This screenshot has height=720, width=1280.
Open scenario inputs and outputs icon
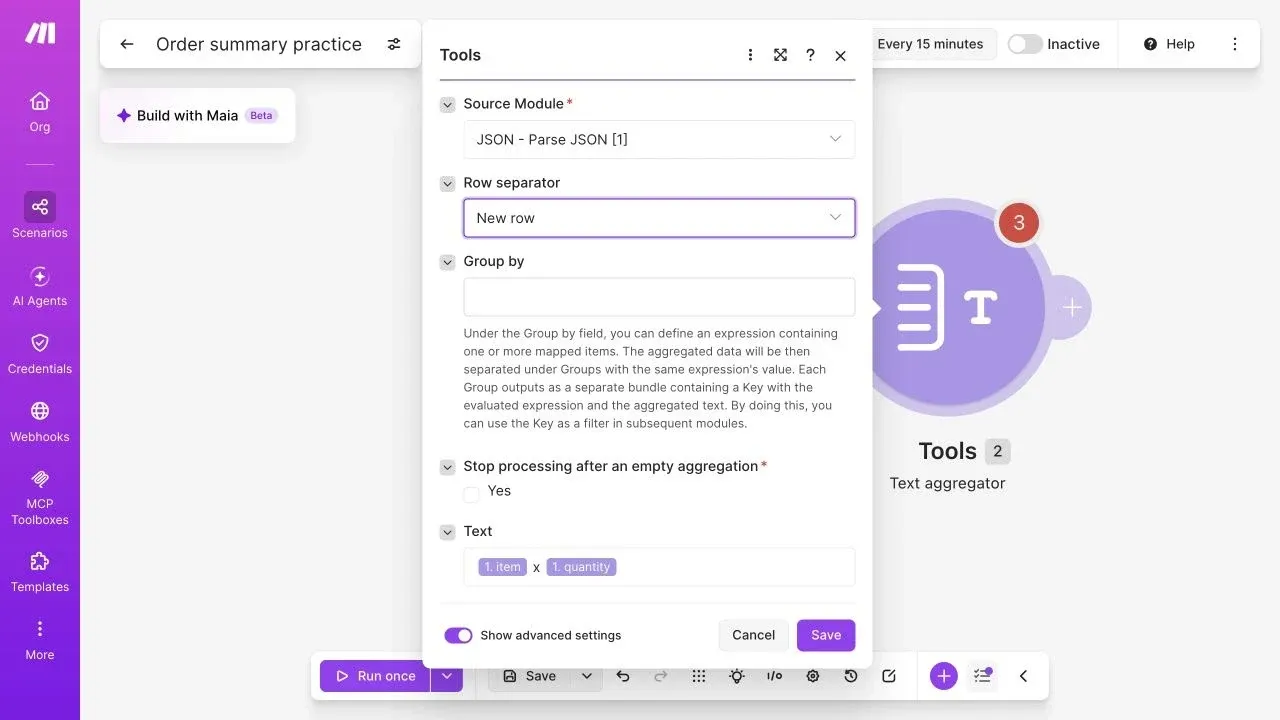click(x=775, y=676)
